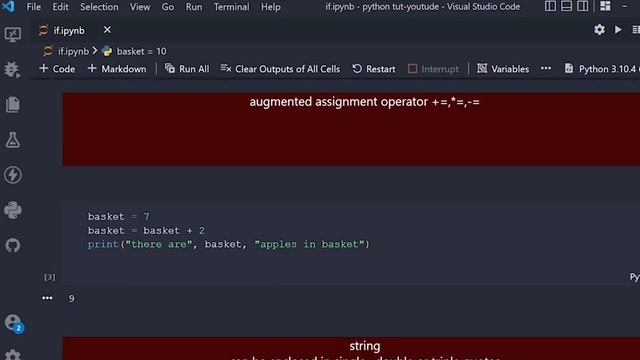This screenshot has height=360, width=640.
Task: Open notebook toolbar more actions ellipsis
Action: click(x=546, y=69)
